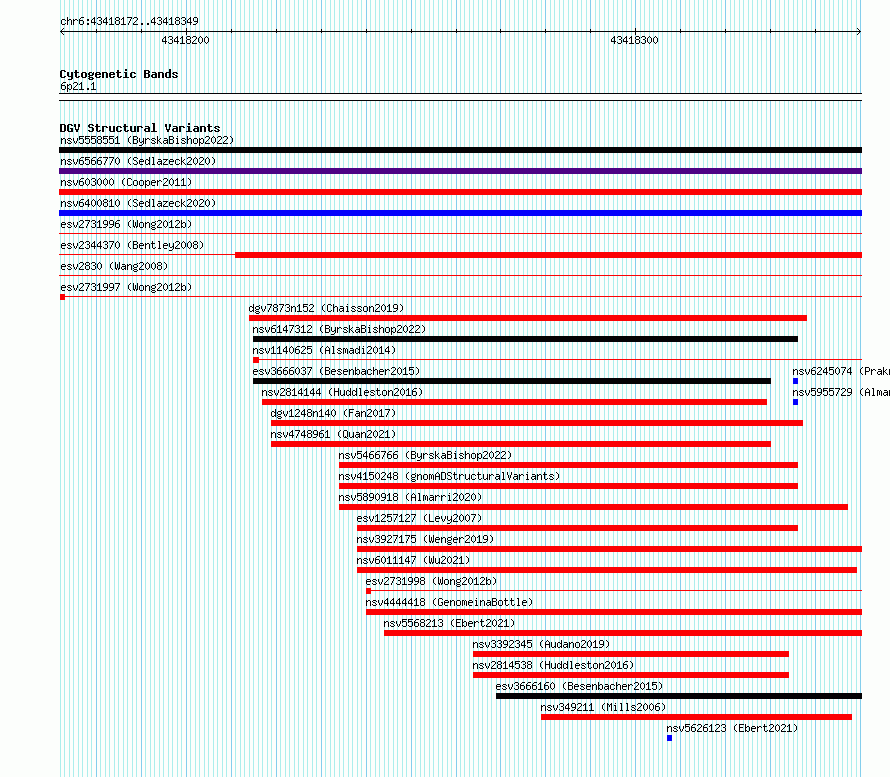Click dgv1248n140 (Fan2017) label
Screen dimensions: 890x777
coord(333,413)
